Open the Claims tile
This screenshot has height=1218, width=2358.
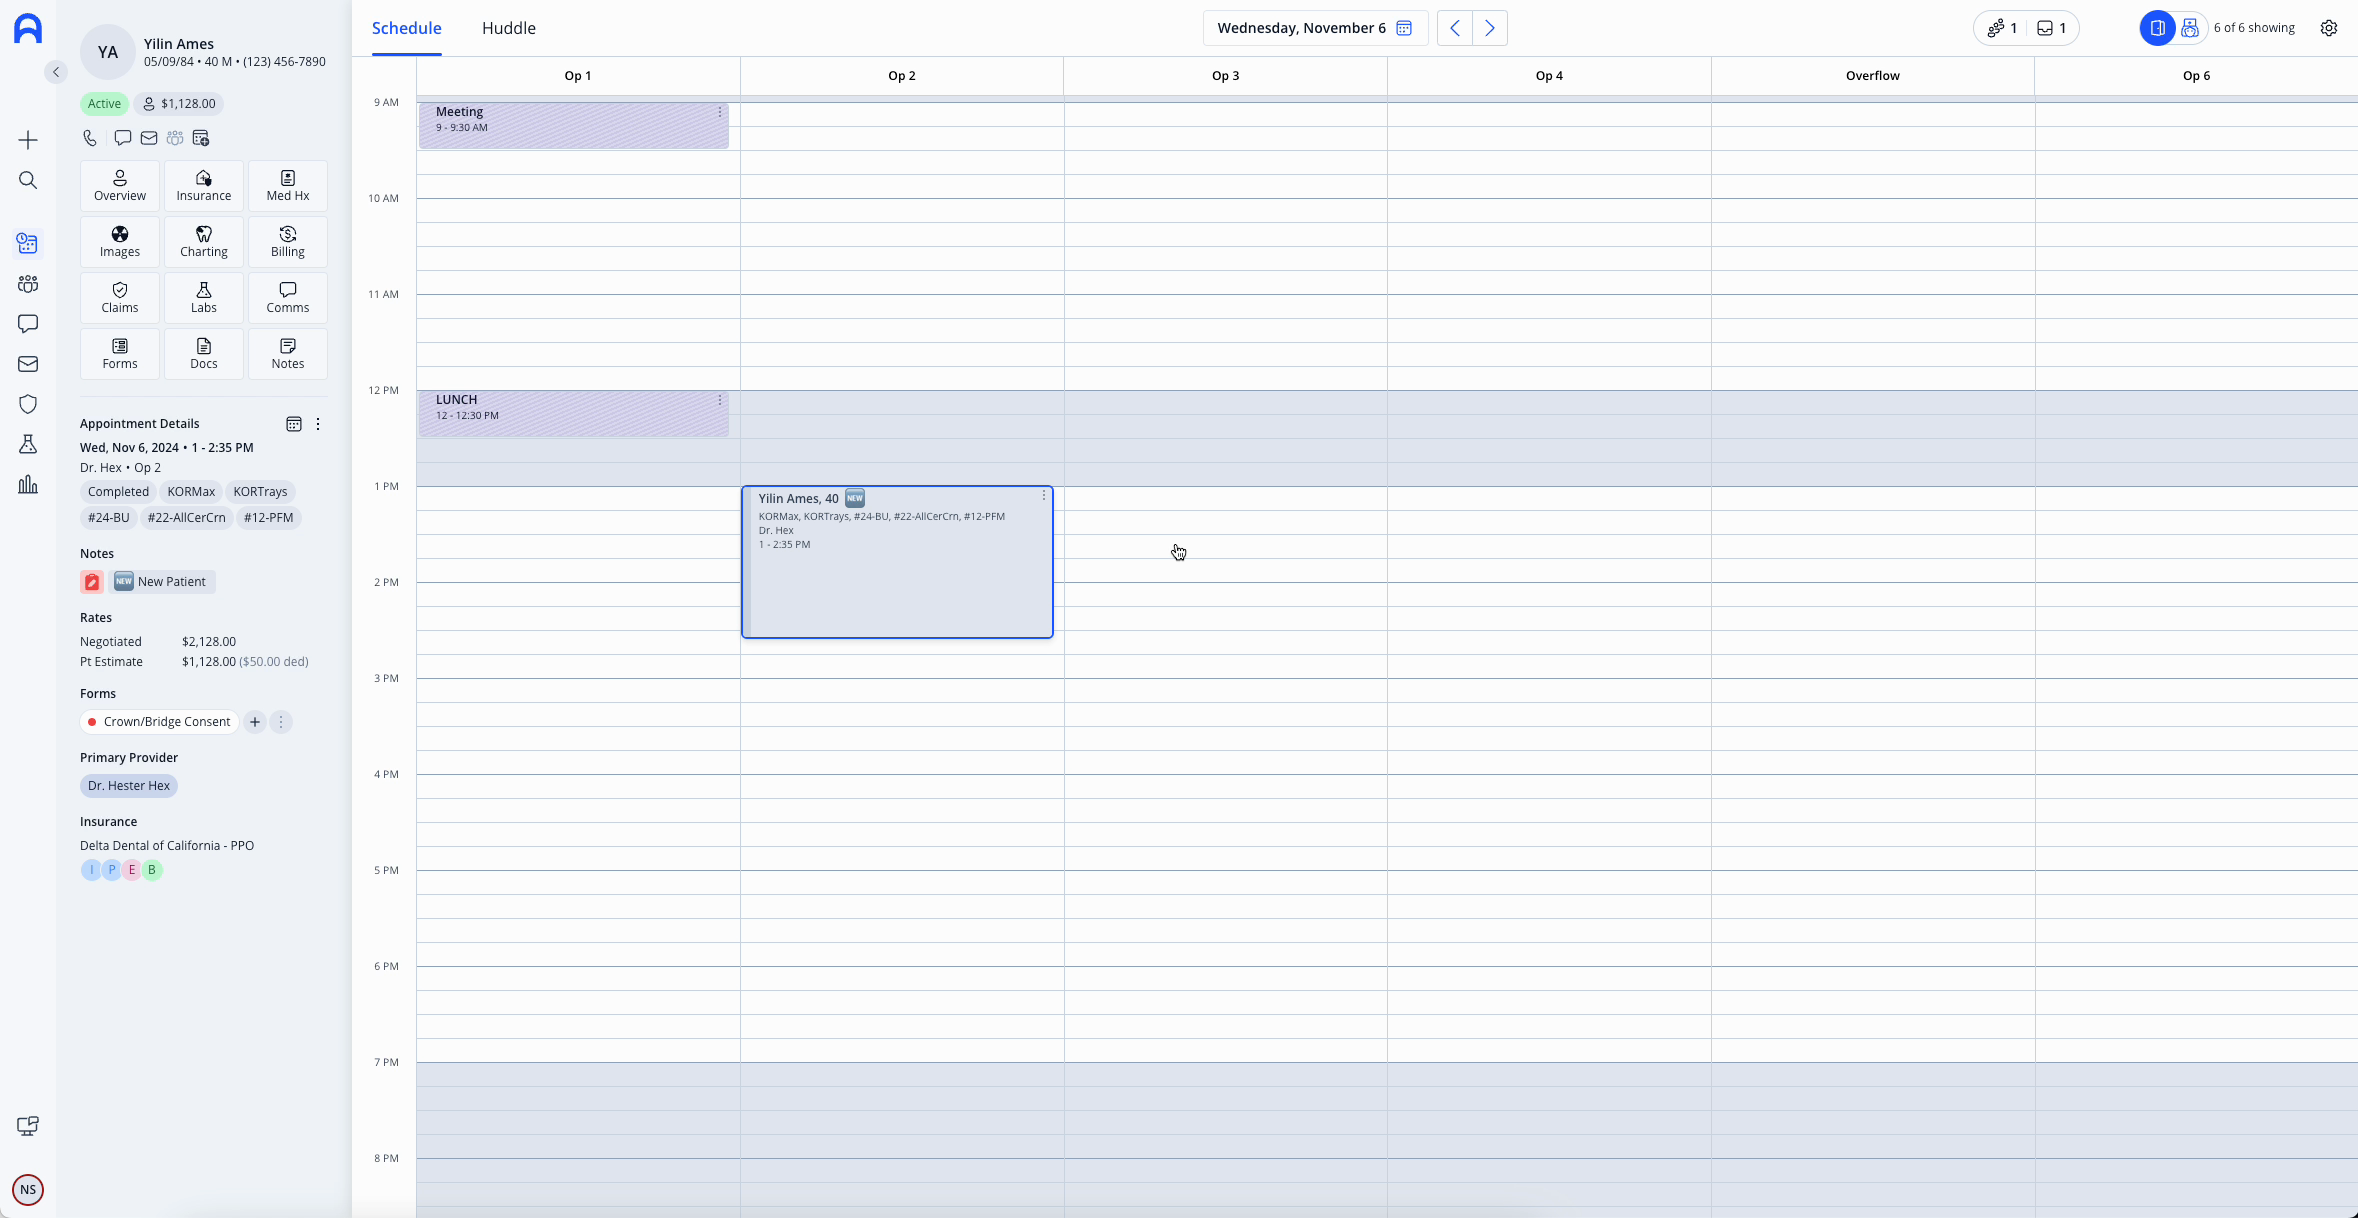pyautogui.click(x=120, y=298)
